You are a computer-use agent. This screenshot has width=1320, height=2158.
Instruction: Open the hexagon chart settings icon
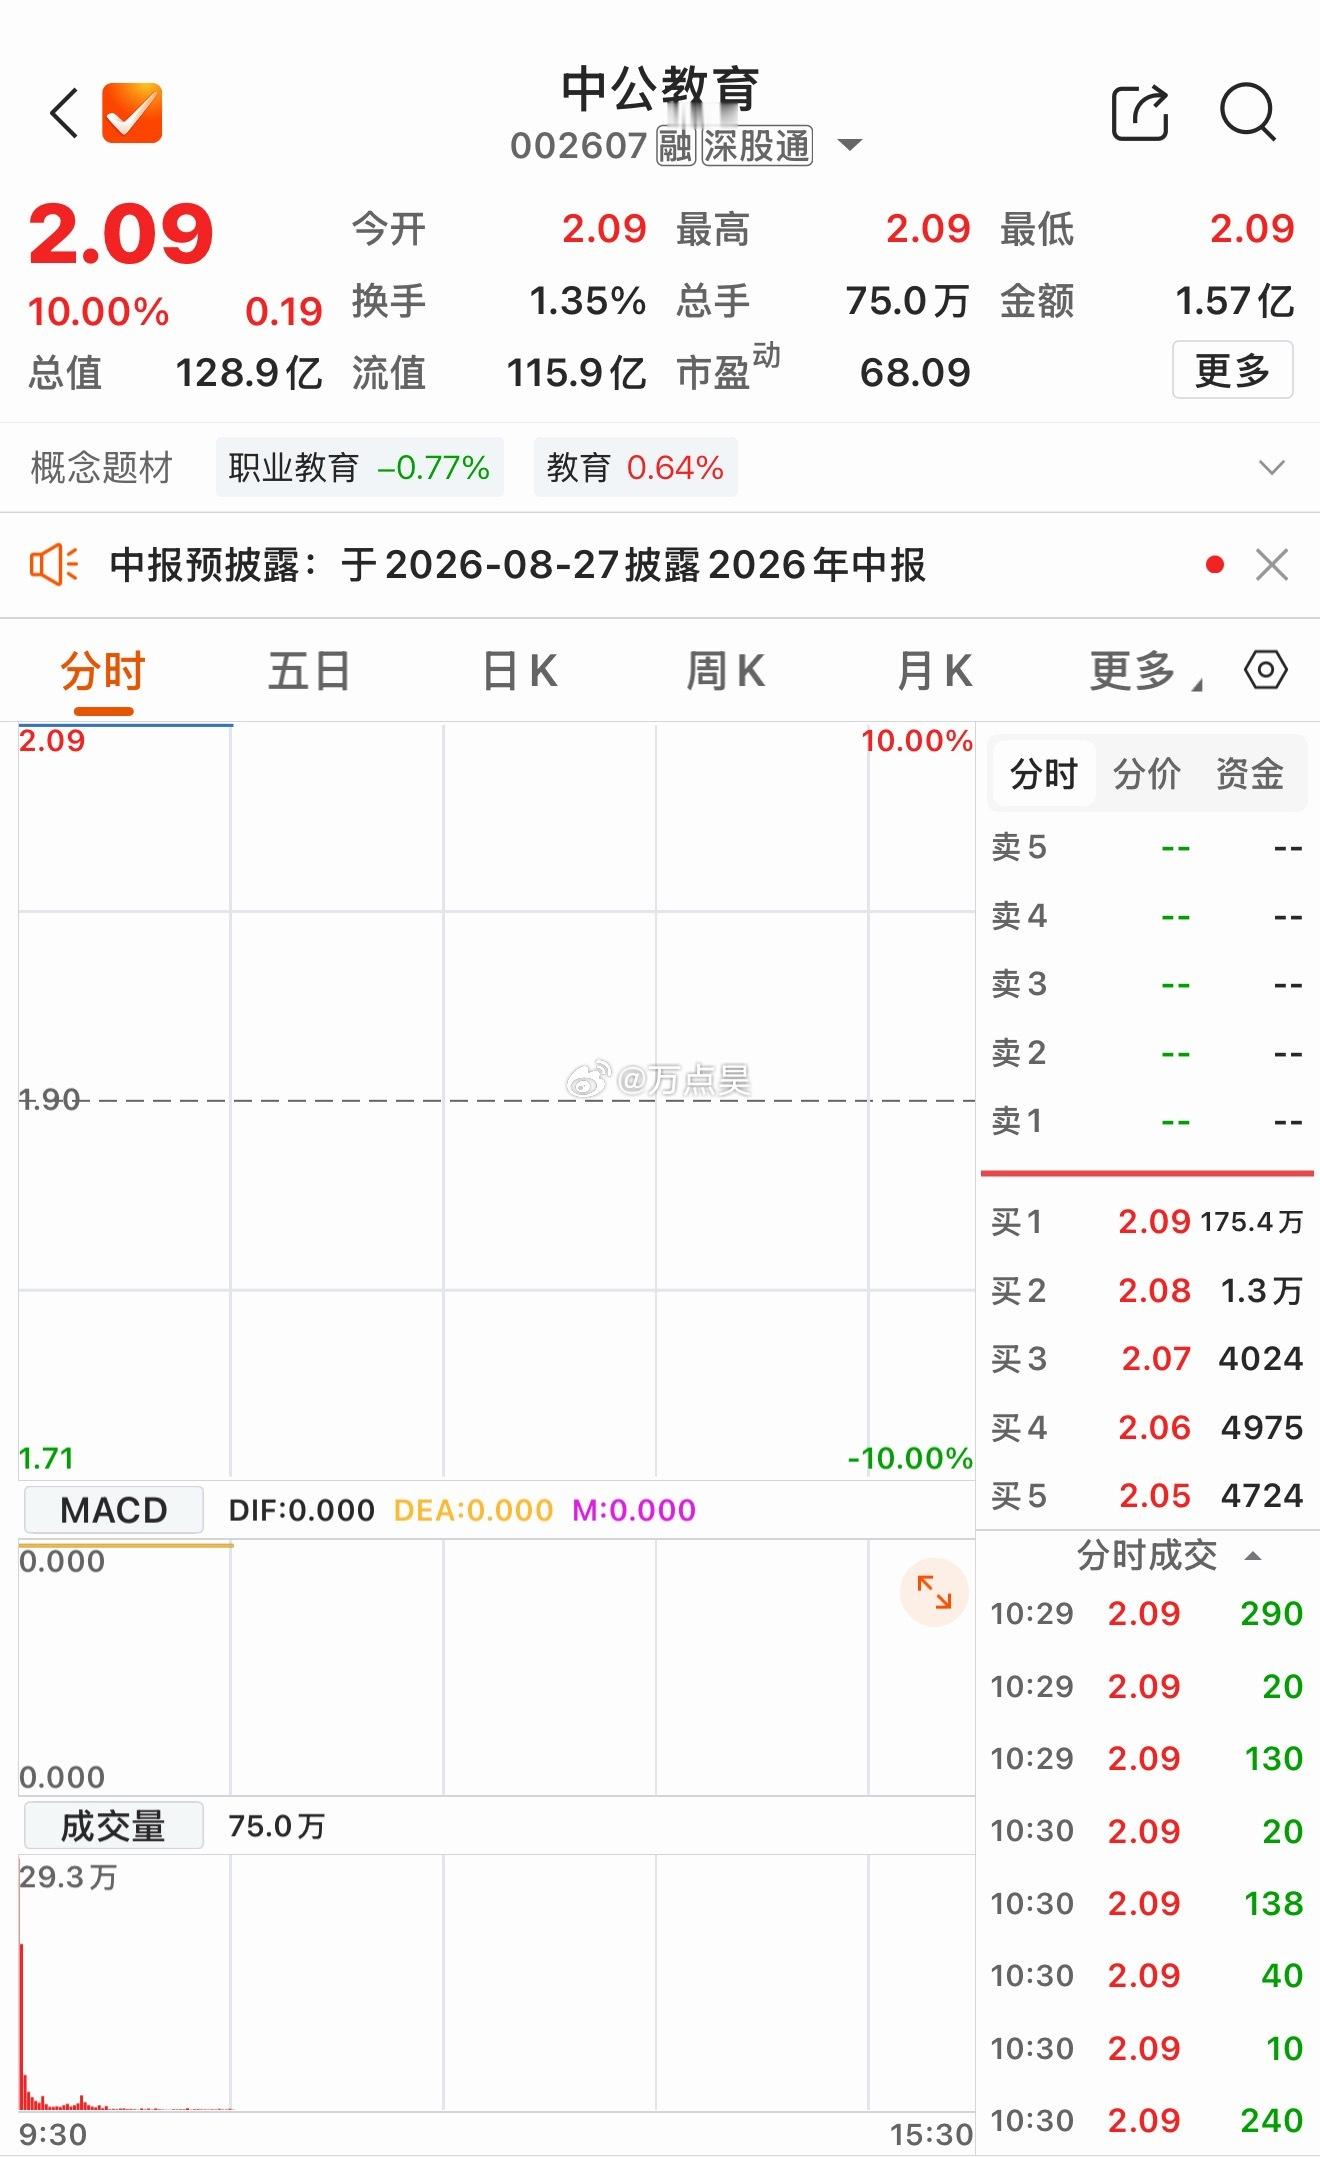[1265, 670]
